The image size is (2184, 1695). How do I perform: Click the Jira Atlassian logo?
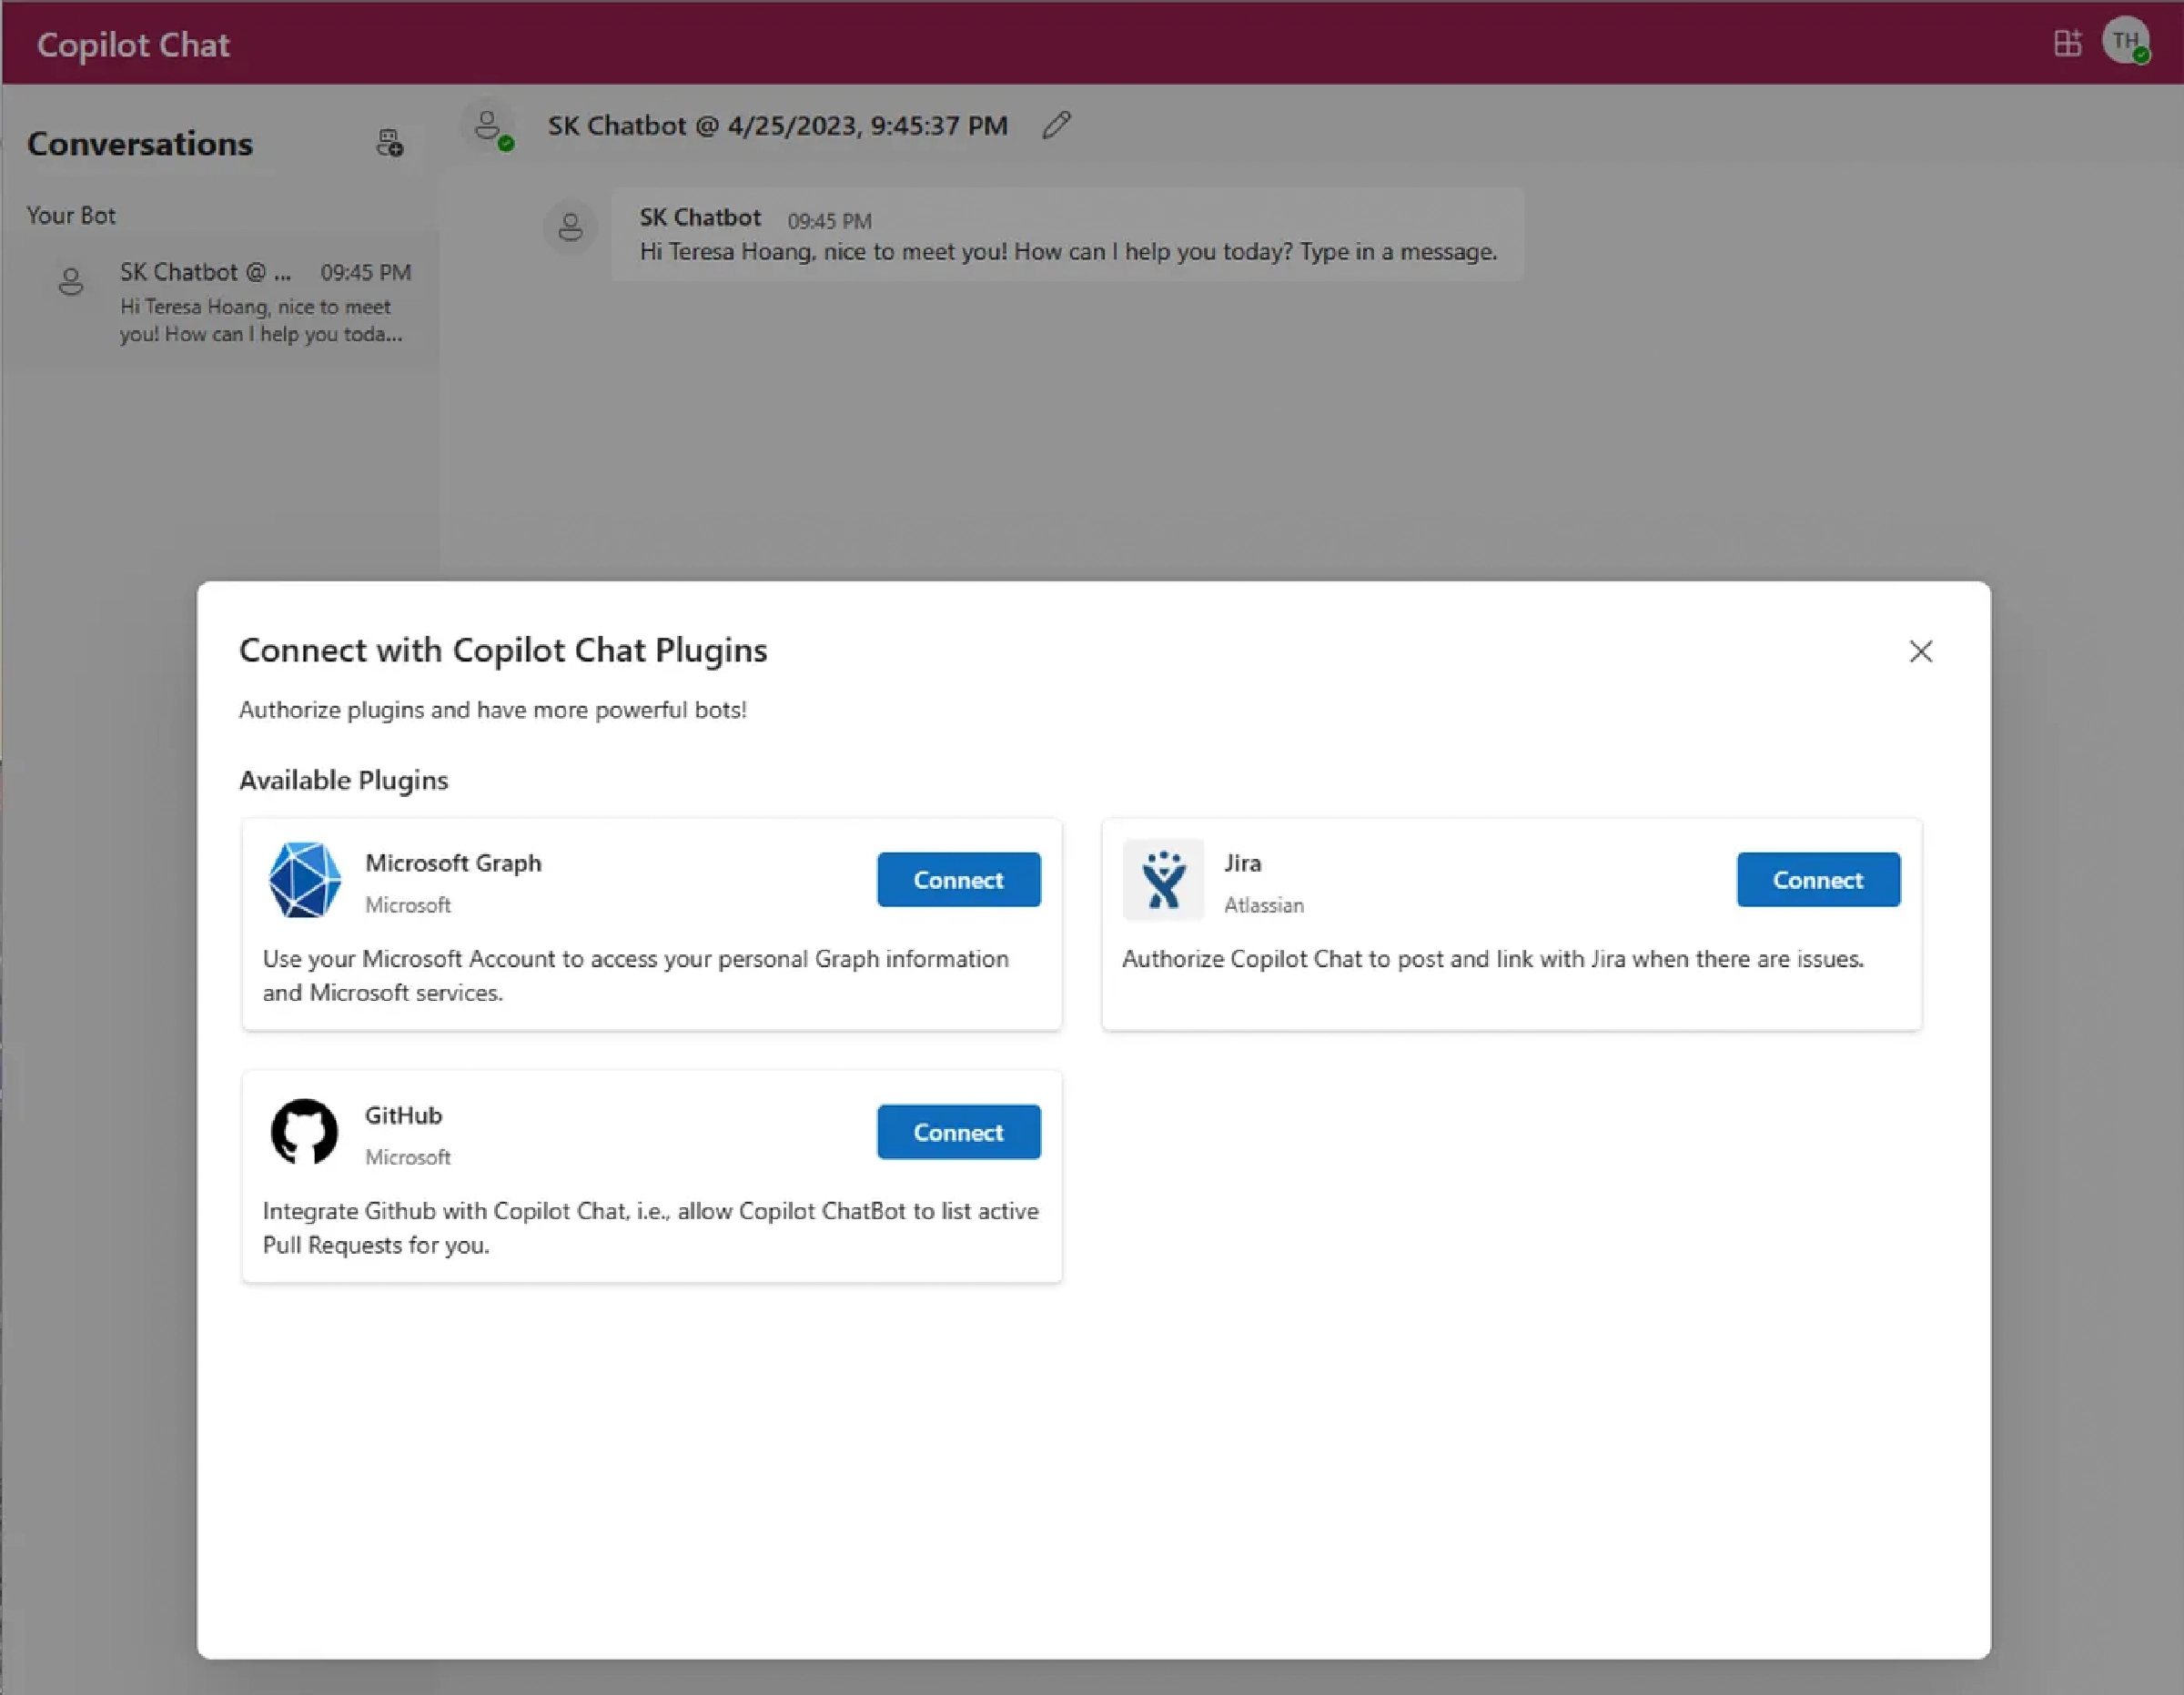(x=1164, y=880)
